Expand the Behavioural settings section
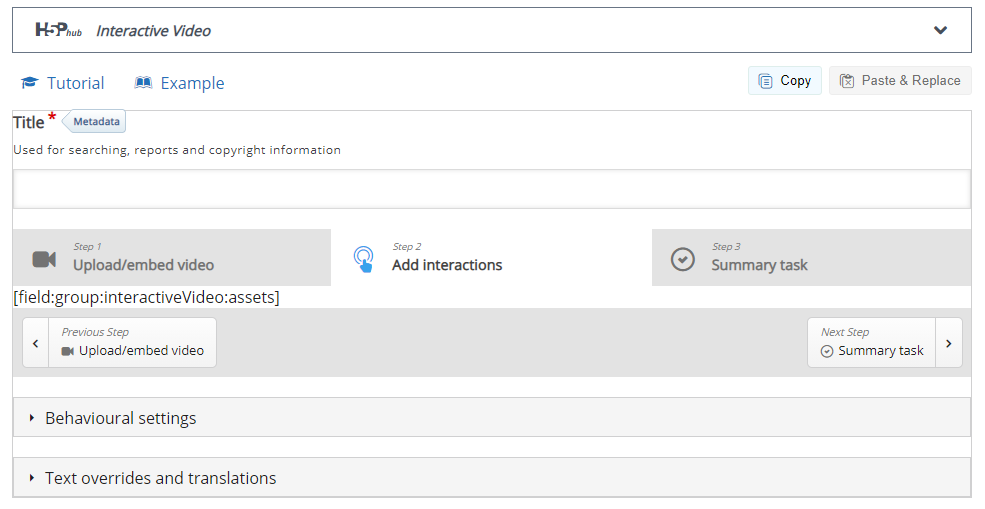Viewport: 985px width, 509px height. pyautogui.click(x=492, y=417)
